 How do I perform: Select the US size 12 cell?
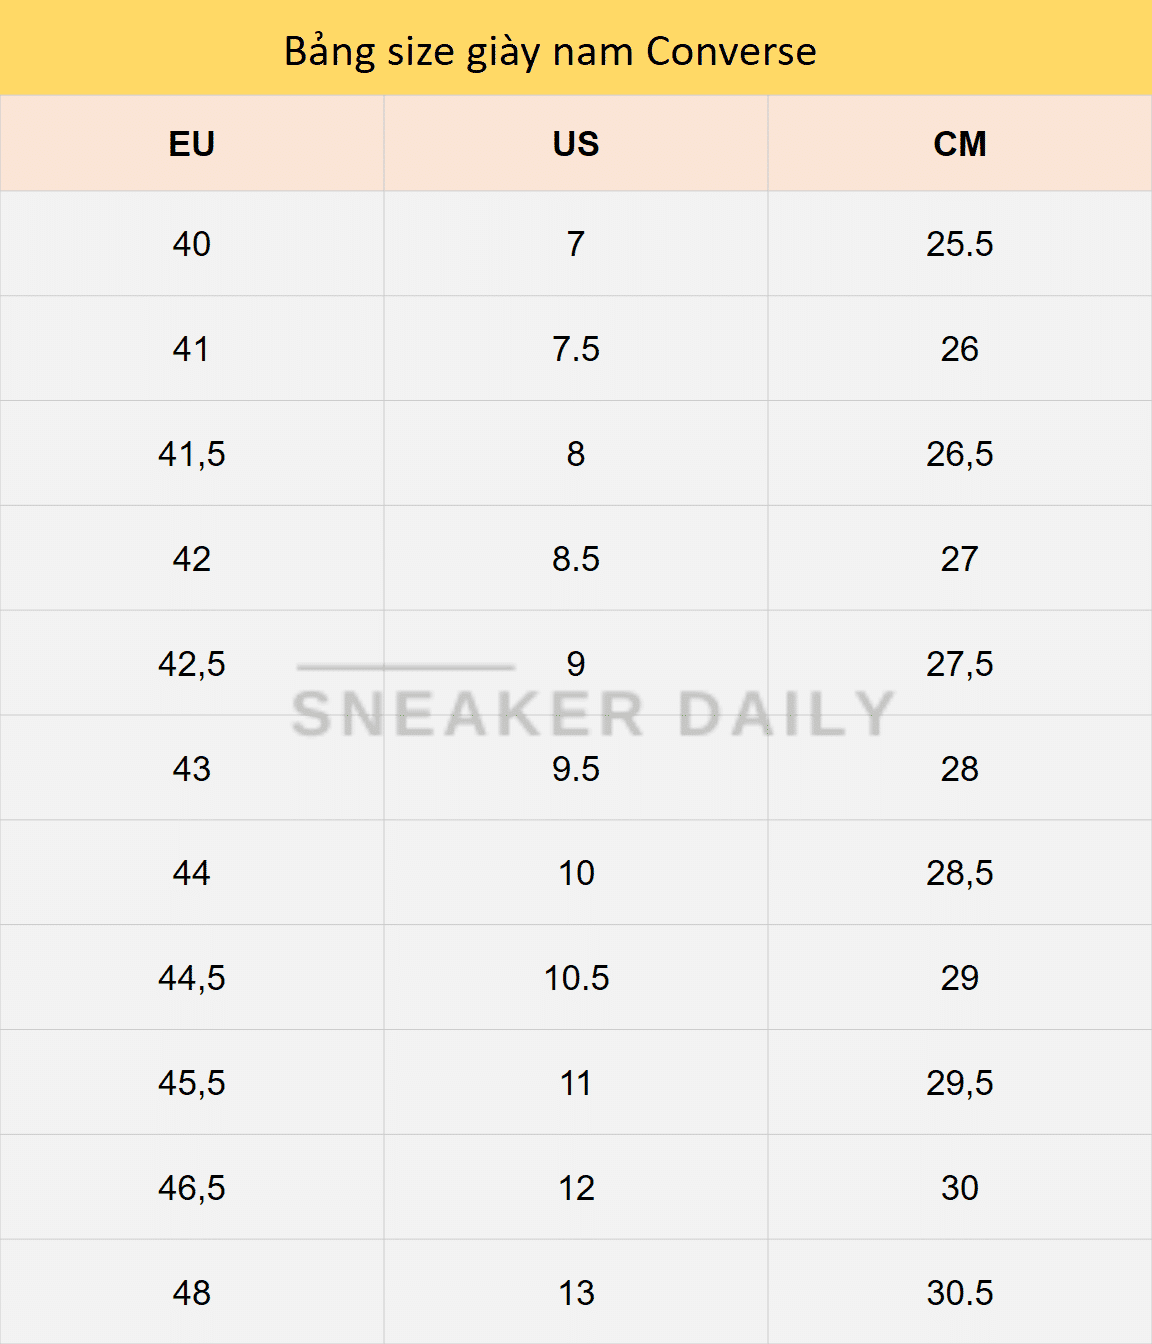click(576, 1188)
